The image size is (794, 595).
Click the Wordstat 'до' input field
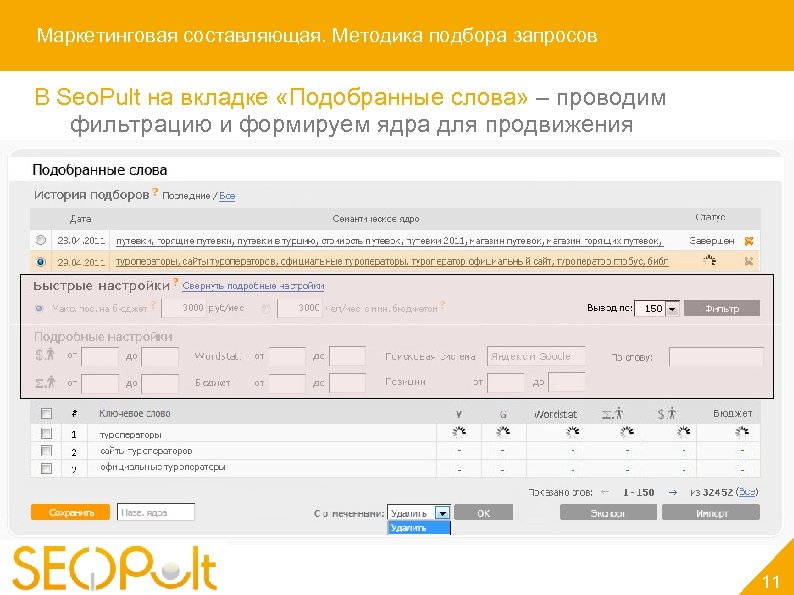click(347, 356)
